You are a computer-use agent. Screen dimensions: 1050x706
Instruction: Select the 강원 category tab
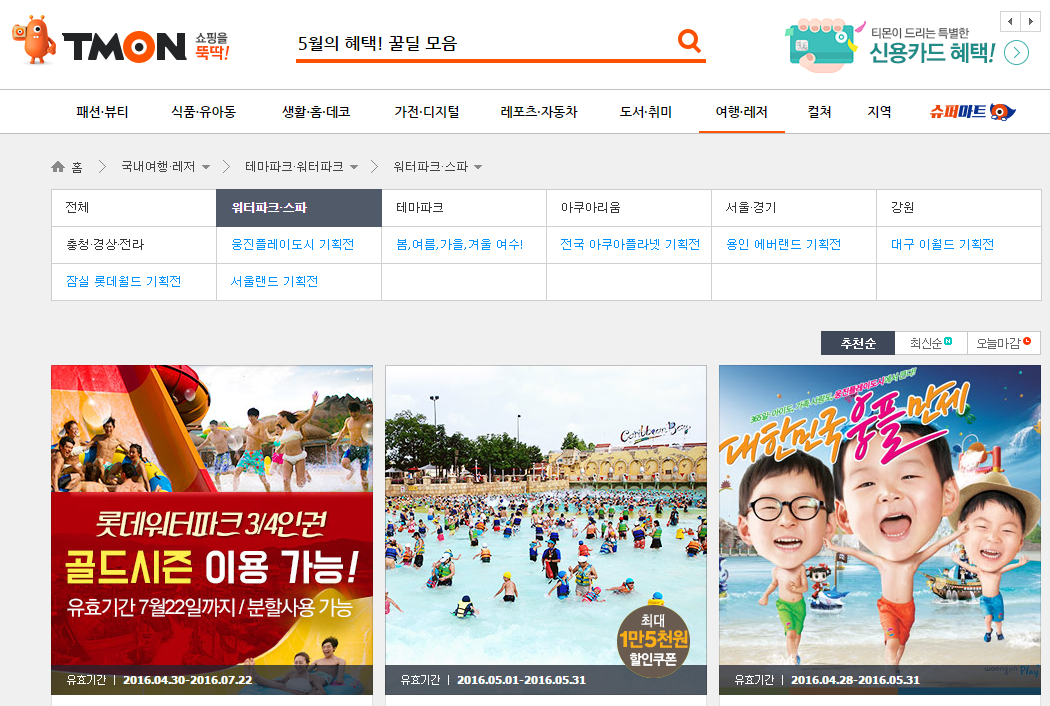pos(959,208)
